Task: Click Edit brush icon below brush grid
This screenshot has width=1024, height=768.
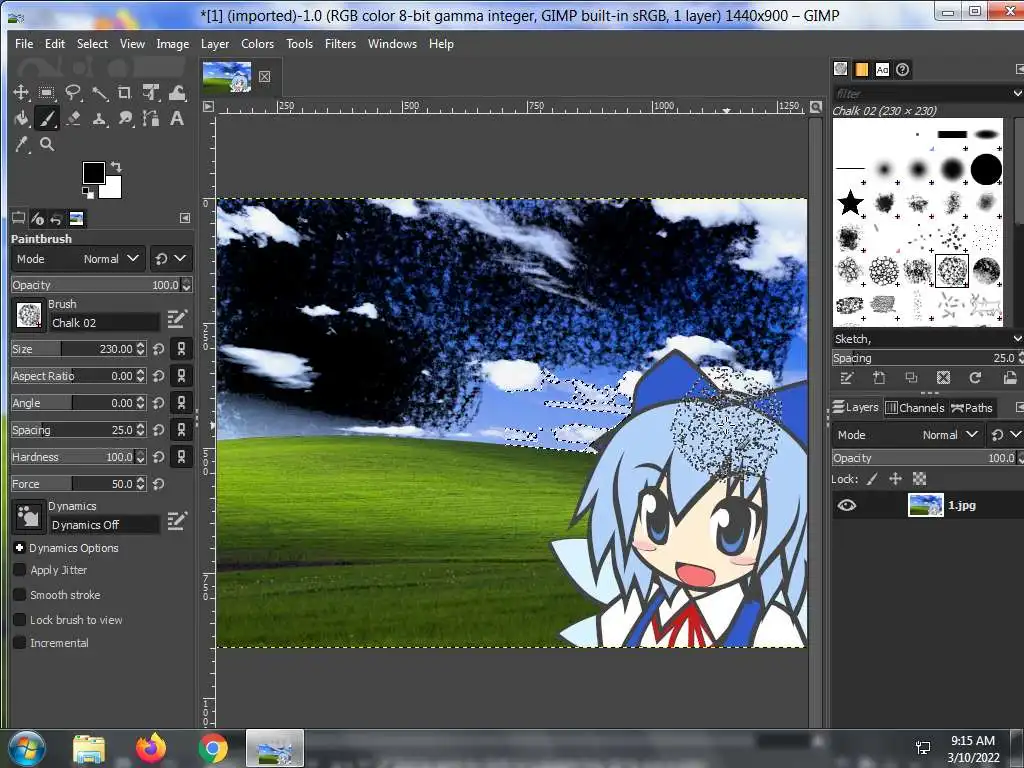Action: [x=847, y=377]
